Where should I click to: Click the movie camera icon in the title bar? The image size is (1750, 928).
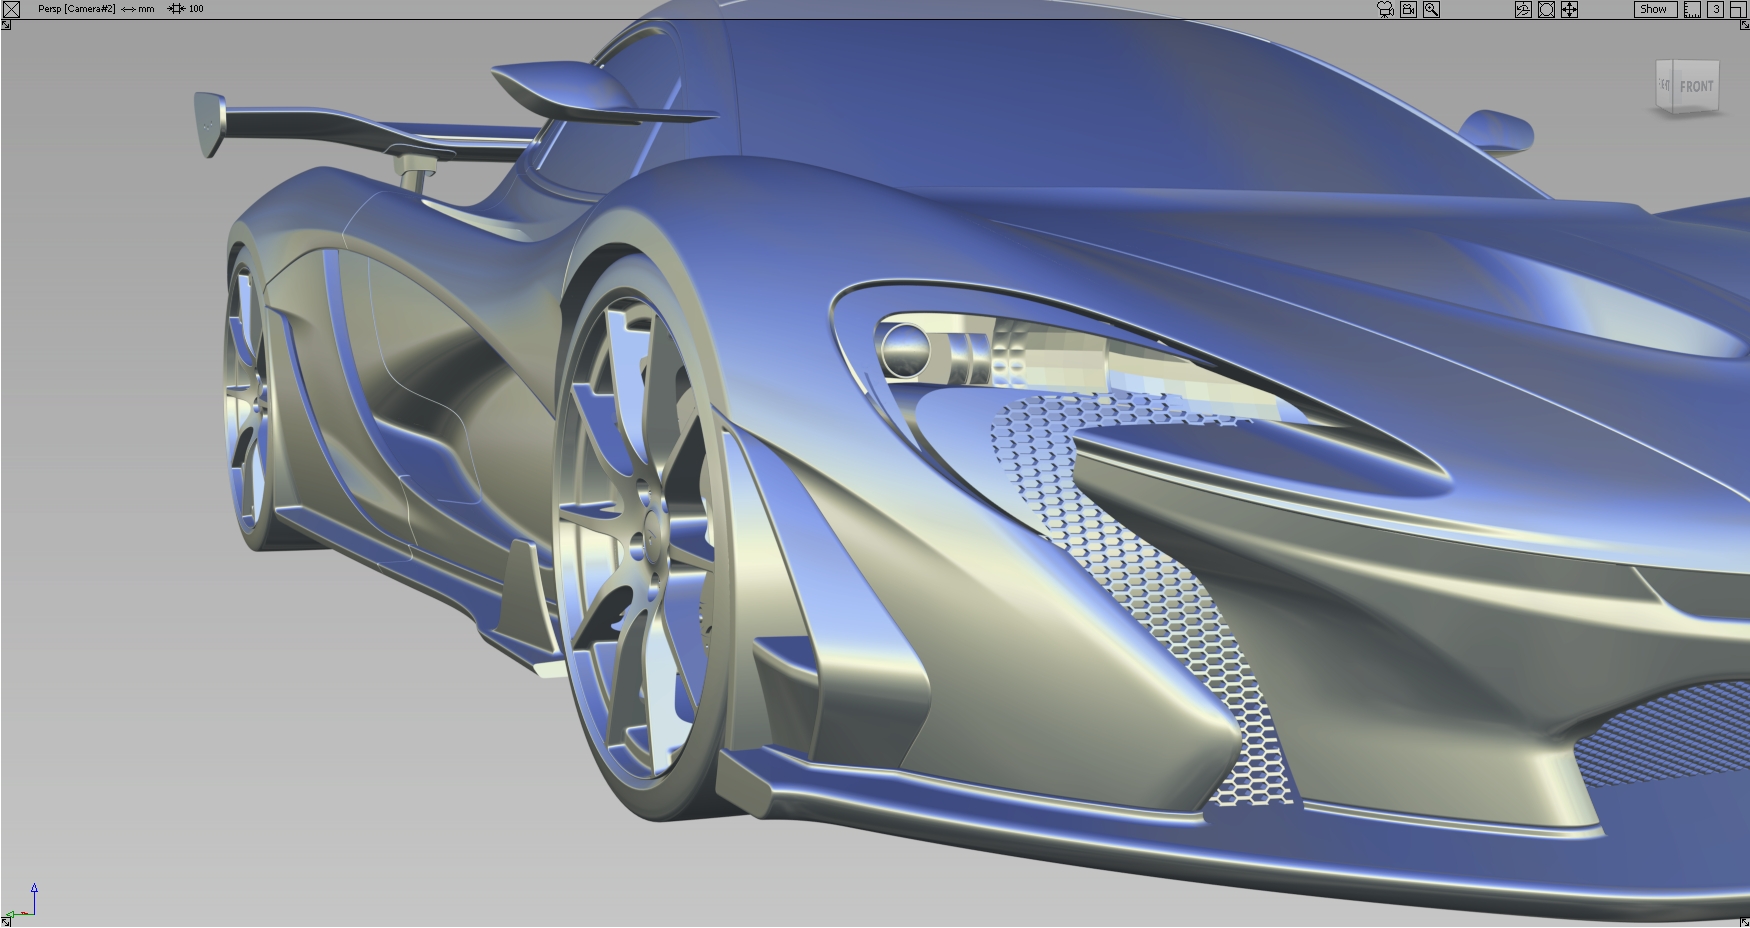pyautogui.click(x=1385, y=9)
